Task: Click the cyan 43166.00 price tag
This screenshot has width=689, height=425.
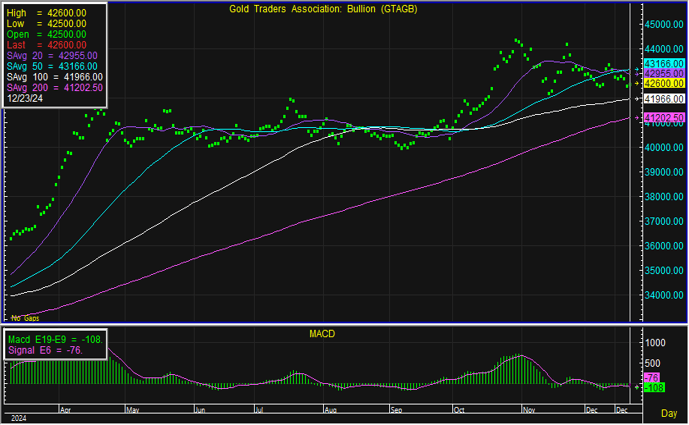Action: (661, 64)
